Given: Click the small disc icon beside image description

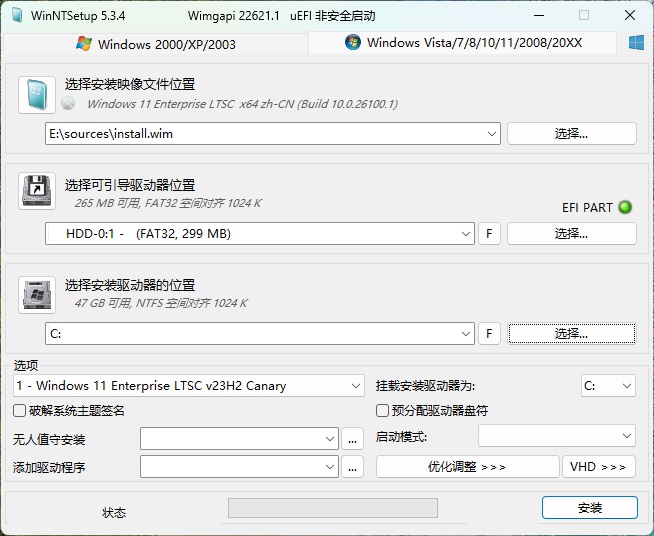Looking at the screenshot, I should tap(68, 103).
